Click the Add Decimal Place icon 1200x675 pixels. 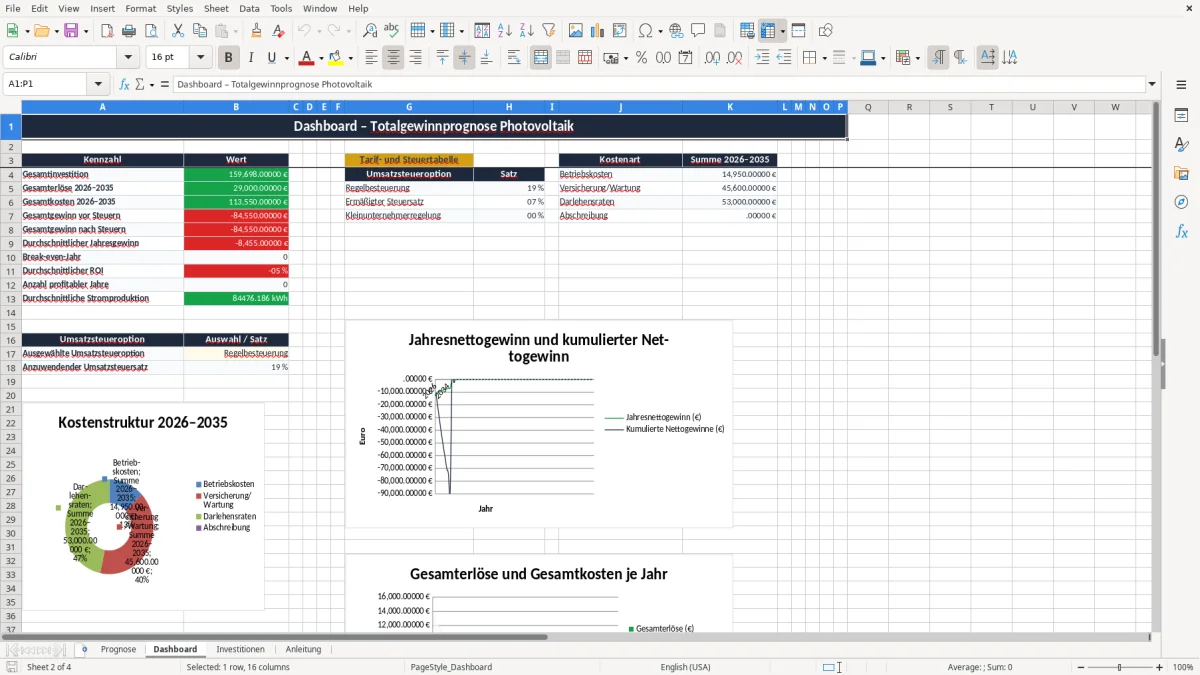tap(713, 58)
